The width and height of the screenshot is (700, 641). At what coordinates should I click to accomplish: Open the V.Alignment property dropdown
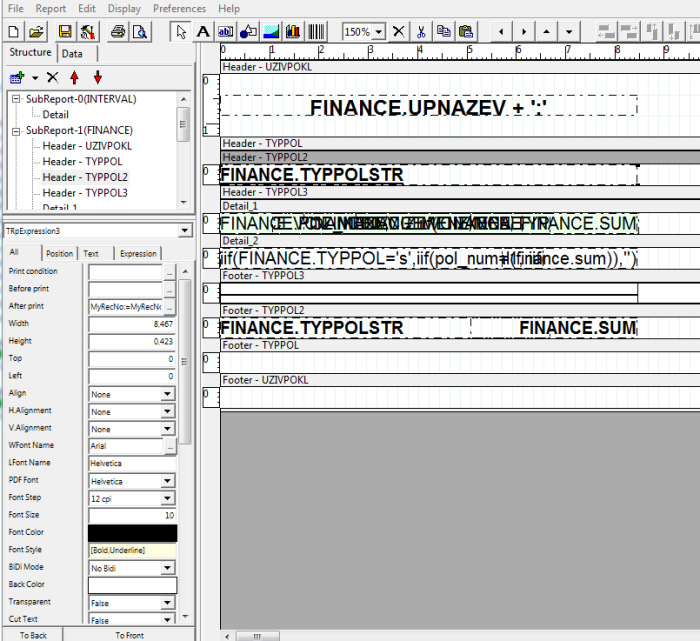pyautogui.click(x=167, y=429)
